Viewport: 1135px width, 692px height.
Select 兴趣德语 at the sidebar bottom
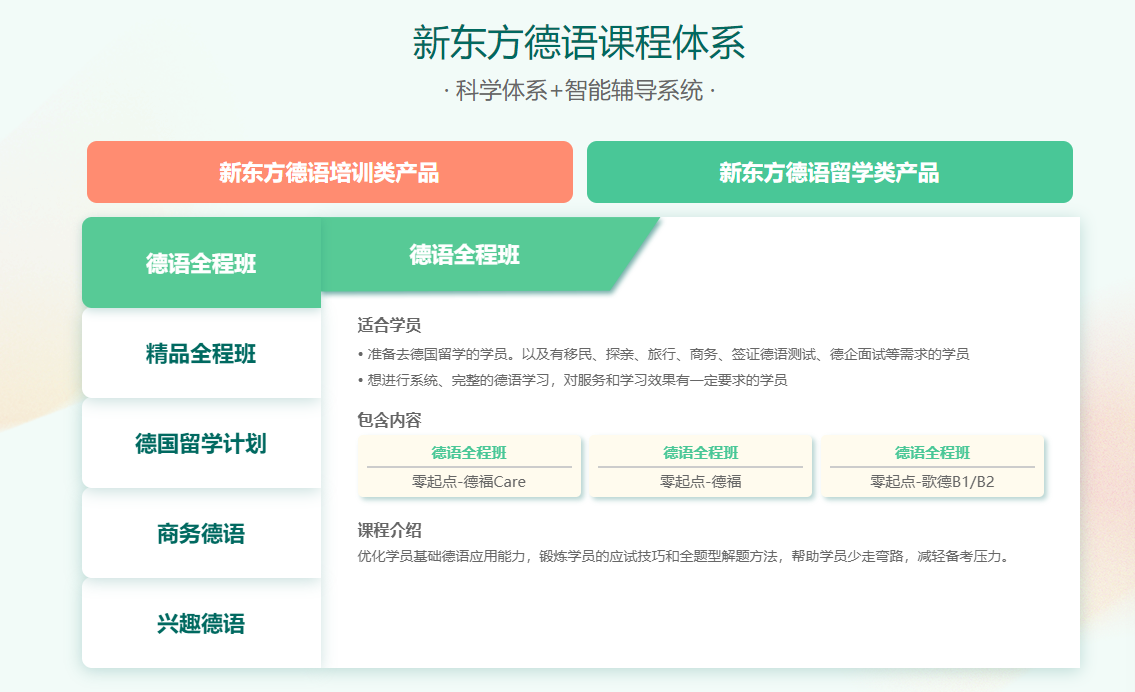tap(201, 624)
